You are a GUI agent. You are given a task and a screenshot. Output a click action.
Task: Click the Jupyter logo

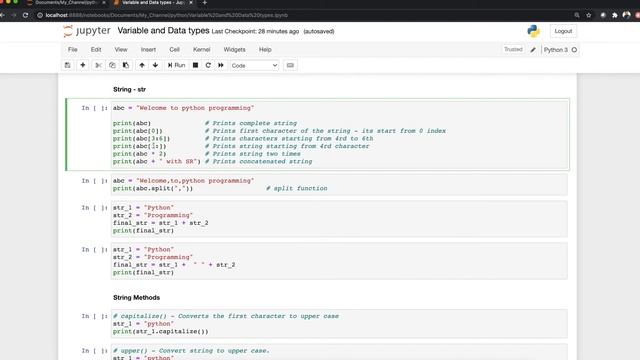(87, 31)
